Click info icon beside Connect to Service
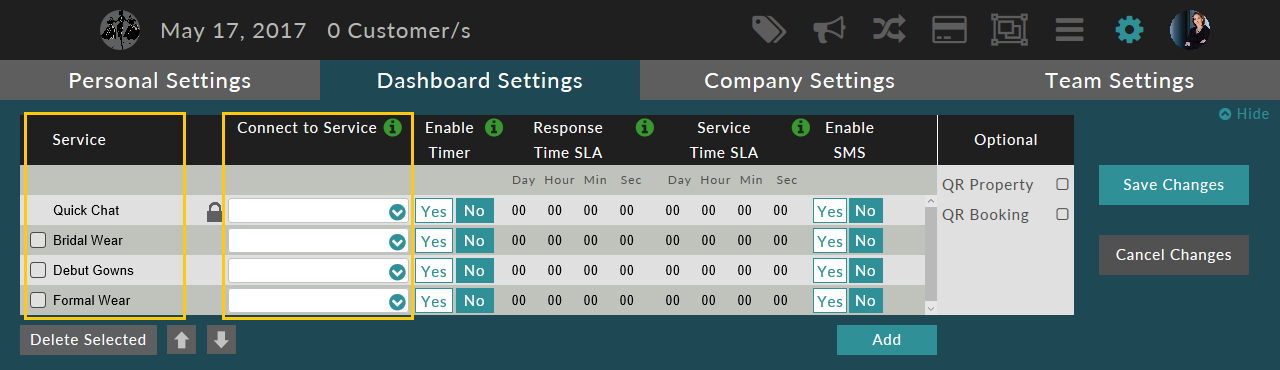 pos(393,128)
